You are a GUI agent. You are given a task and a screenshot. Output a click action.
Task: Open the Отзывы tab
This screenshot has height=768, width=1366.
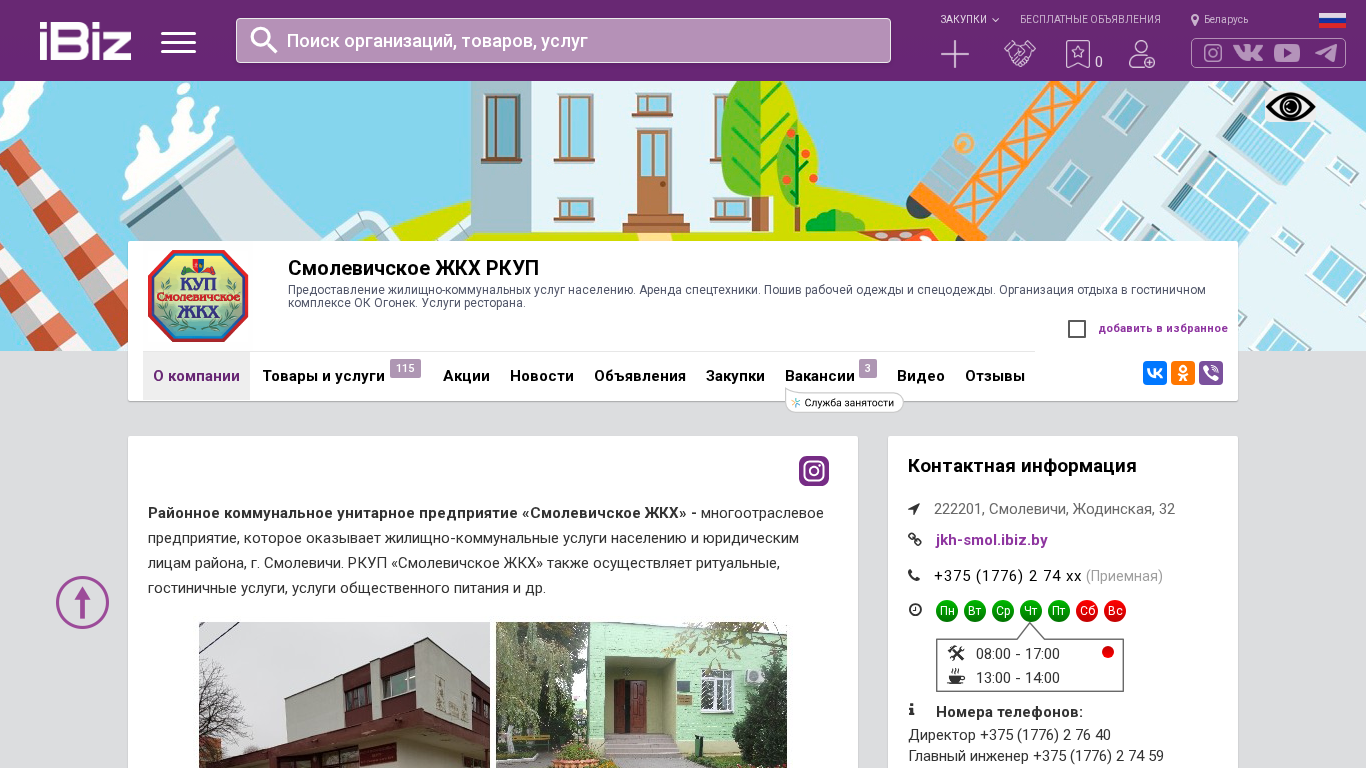tap(995, 376)
